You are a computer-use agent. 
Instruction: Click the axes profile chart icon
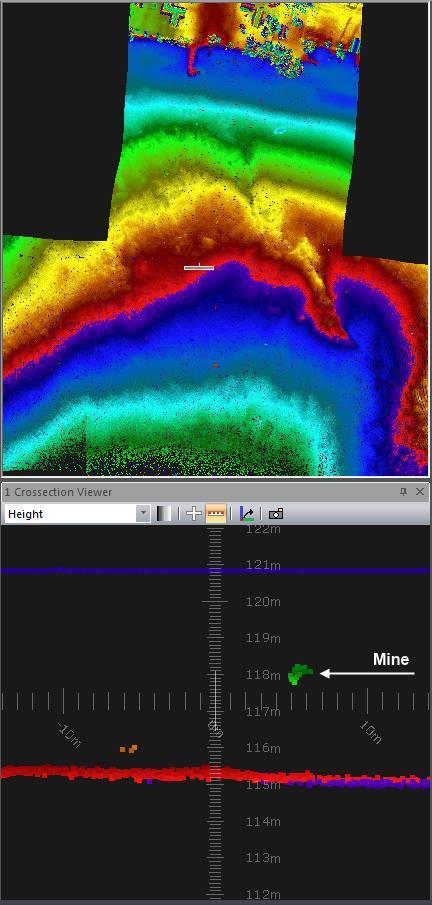247,514
